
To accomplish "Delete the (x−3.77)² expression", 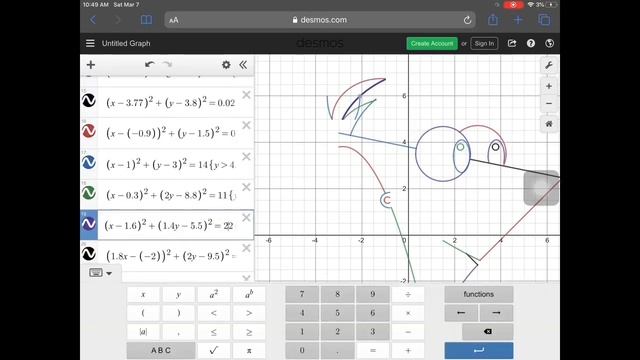I will (x=246, y=95).
